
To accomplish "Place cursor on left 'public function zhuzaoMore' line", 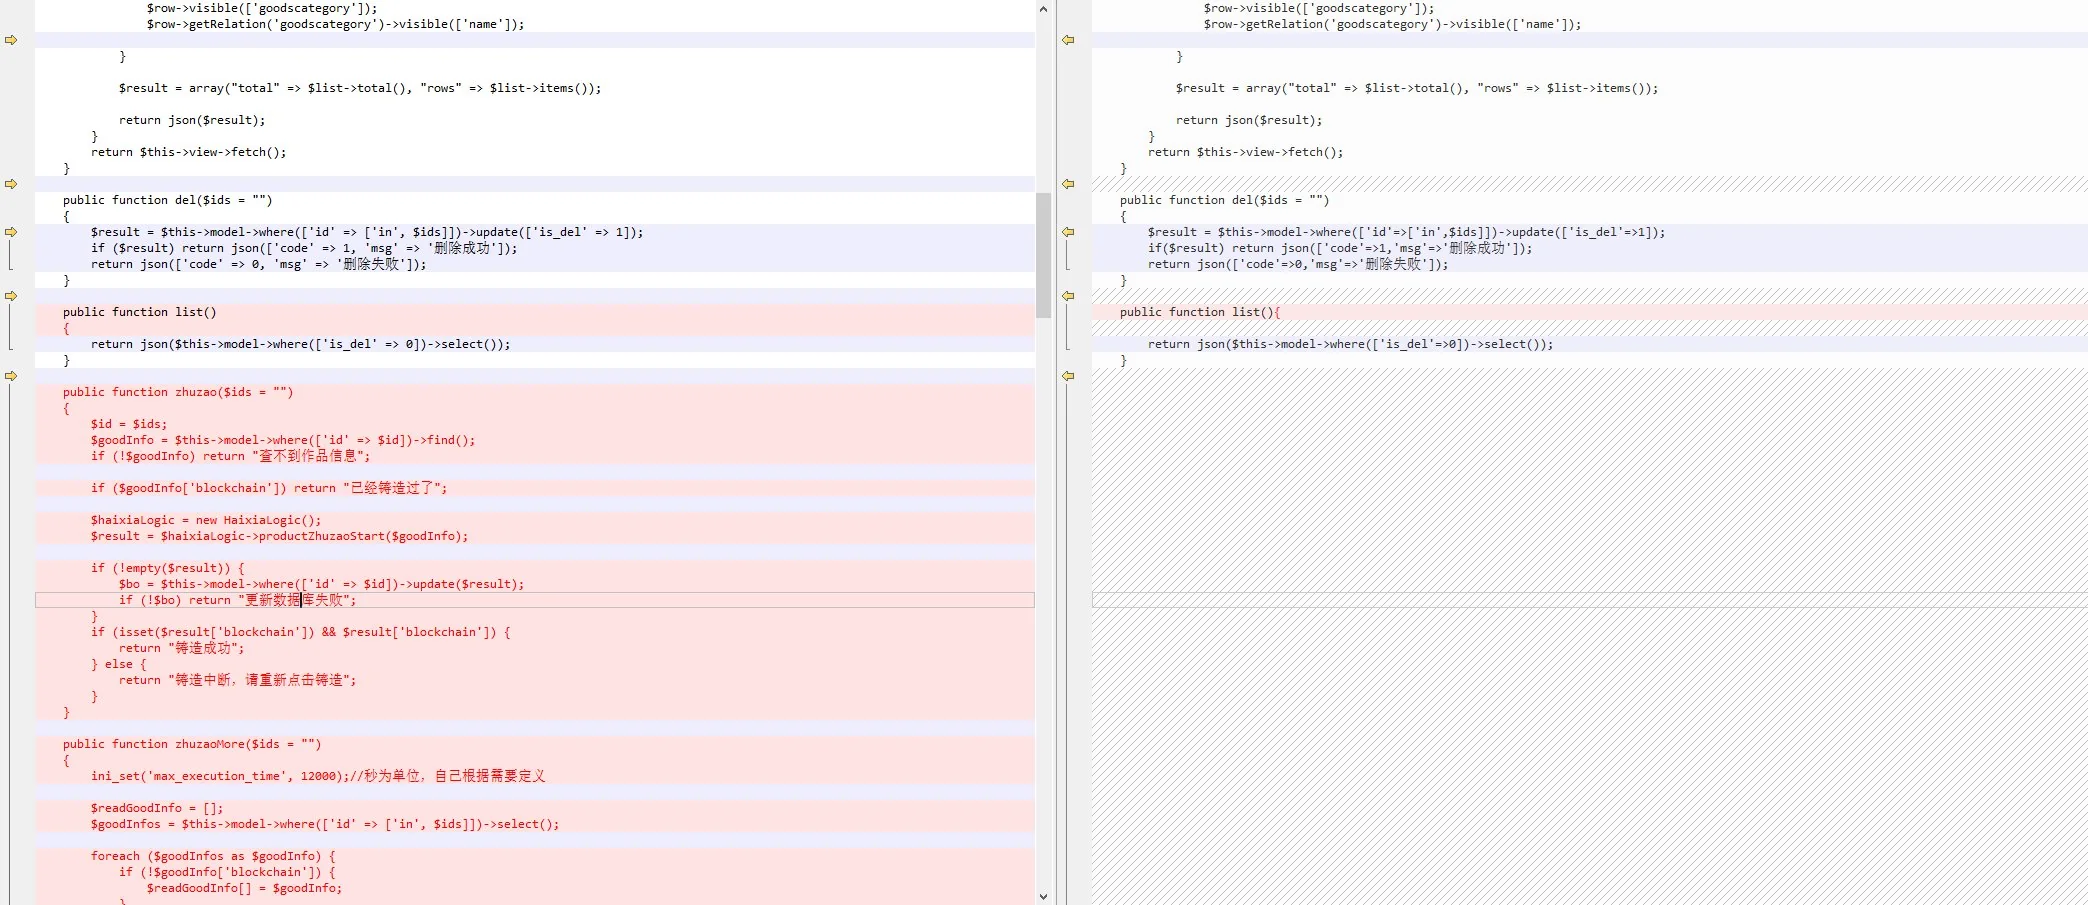I will click(x=191, y=744).
